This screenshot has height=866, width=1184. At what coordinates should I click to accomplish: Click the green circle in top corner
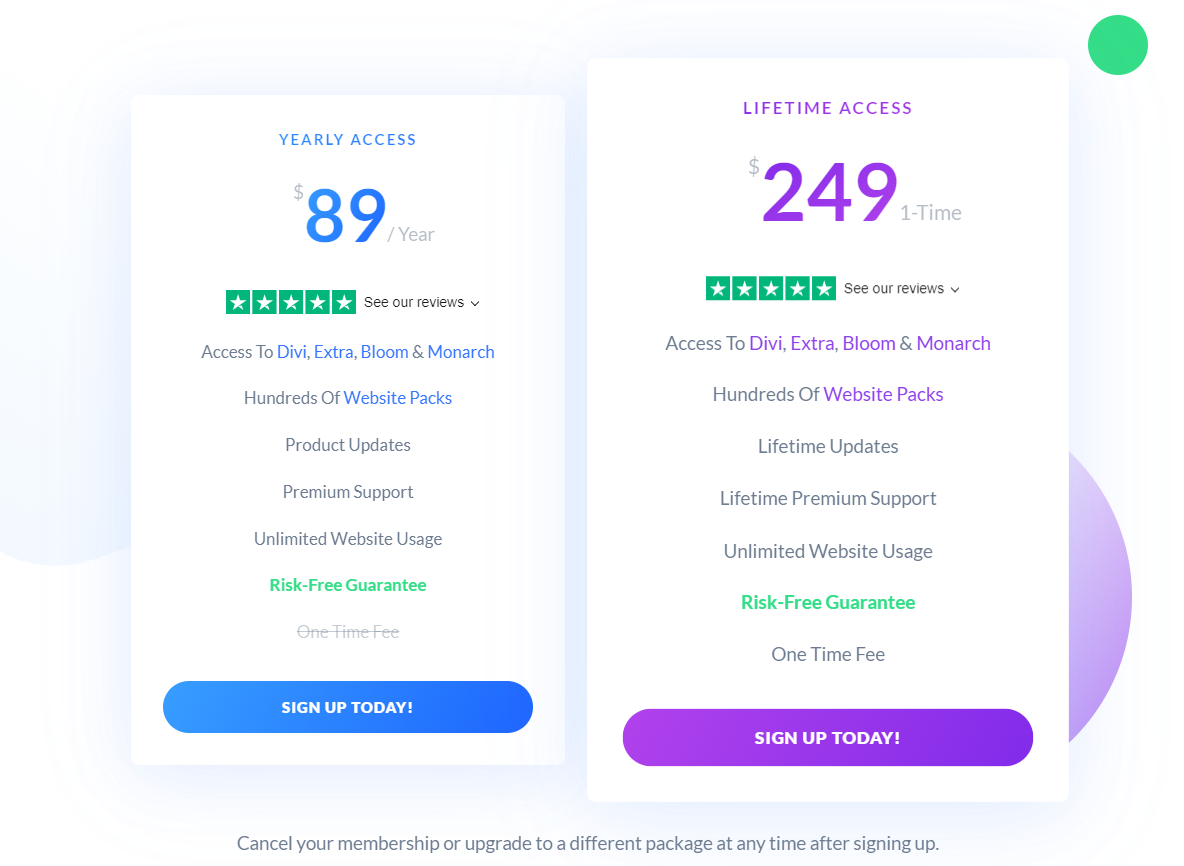point(1117,45)
